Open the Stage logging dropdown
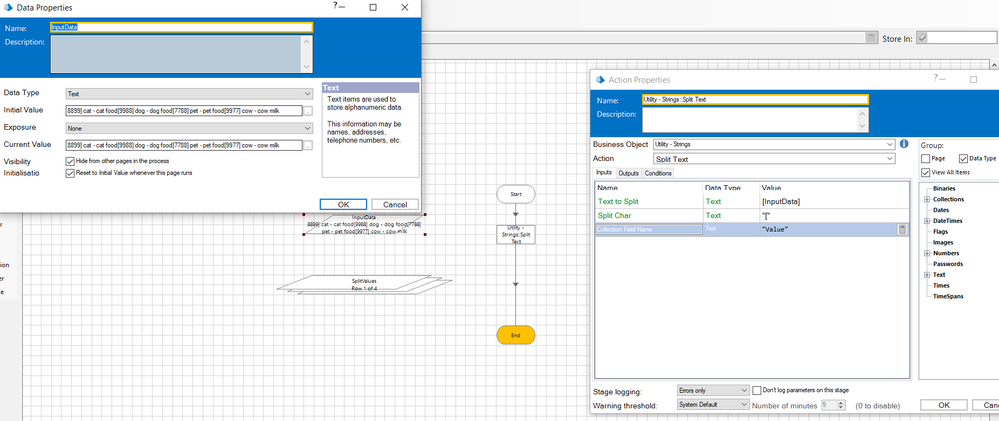Screen dimensions: 999x421 (x=714, y=389)
